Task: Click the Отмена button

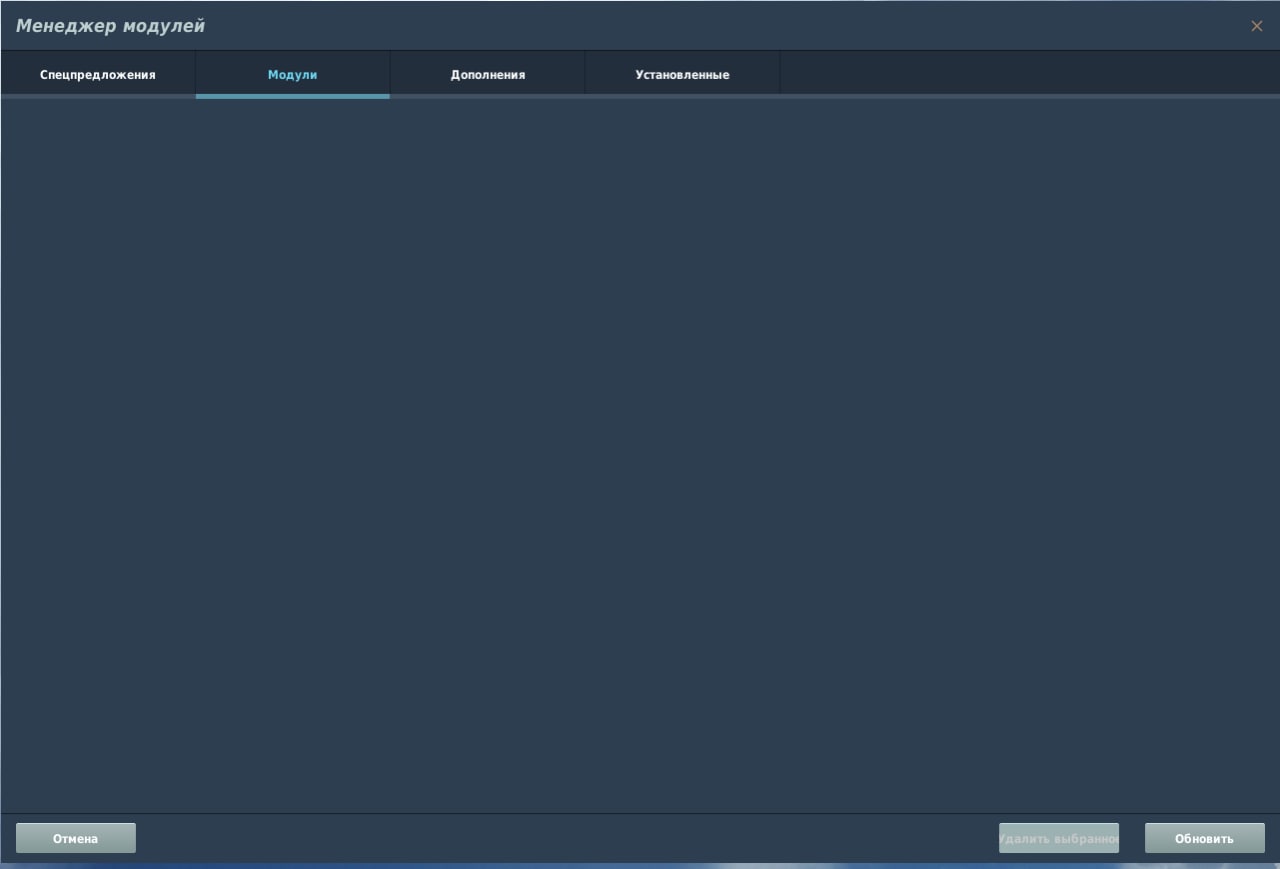Action: (76, 838)
